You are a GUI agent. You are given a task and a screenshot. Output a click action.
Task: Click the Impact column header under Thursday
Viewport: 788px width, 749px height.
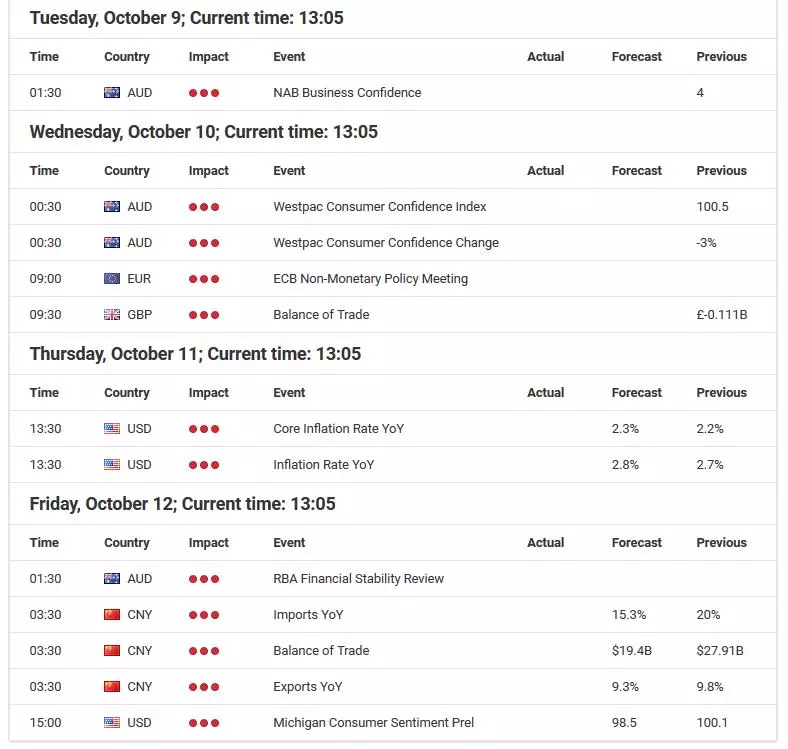tap(208, 393)
